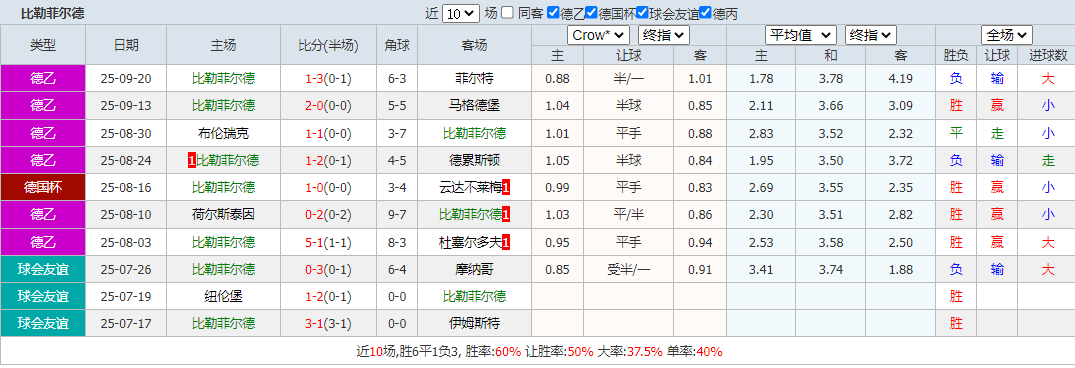This screenshot has width=1075, height=368.
Task: Click the 云达不莱梅 away team name
Action: 471,187
